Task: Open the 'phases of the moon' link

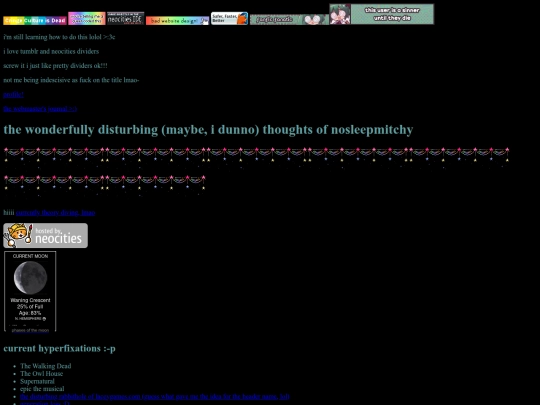Action: click(30, 330)
